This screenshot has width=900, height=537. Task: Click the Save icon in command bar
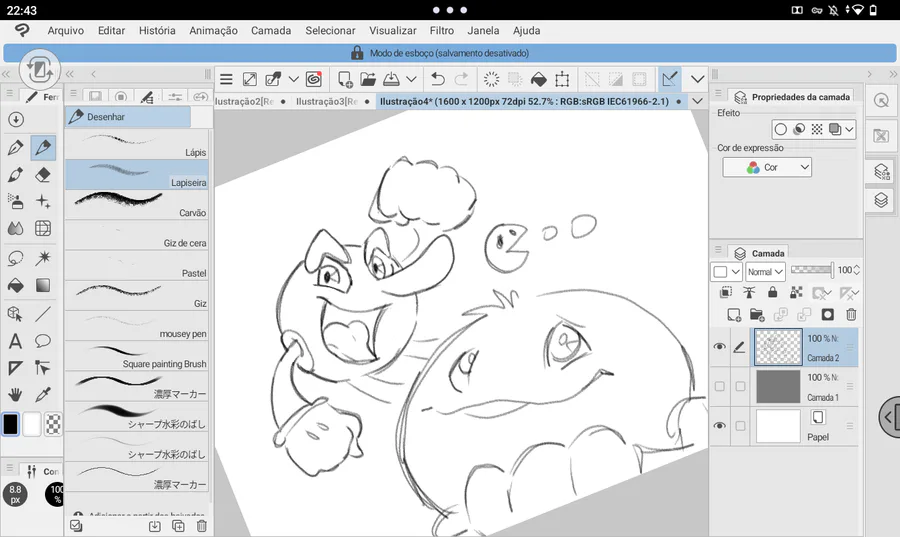point(391,79)
